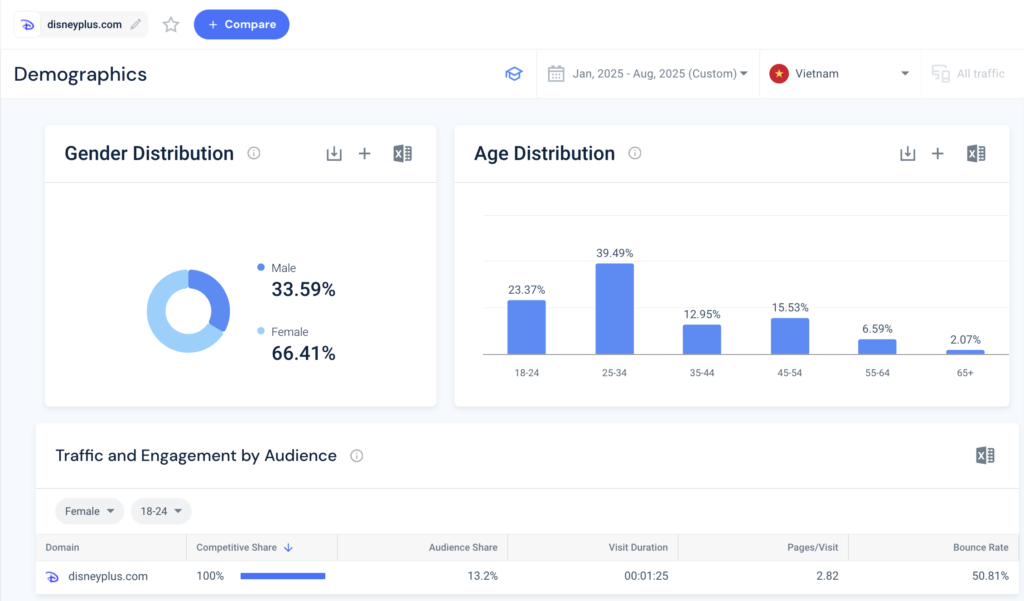Click the pencil edit icon beside disneyplus.com
Screen dimensions: 1024x601
136,24
